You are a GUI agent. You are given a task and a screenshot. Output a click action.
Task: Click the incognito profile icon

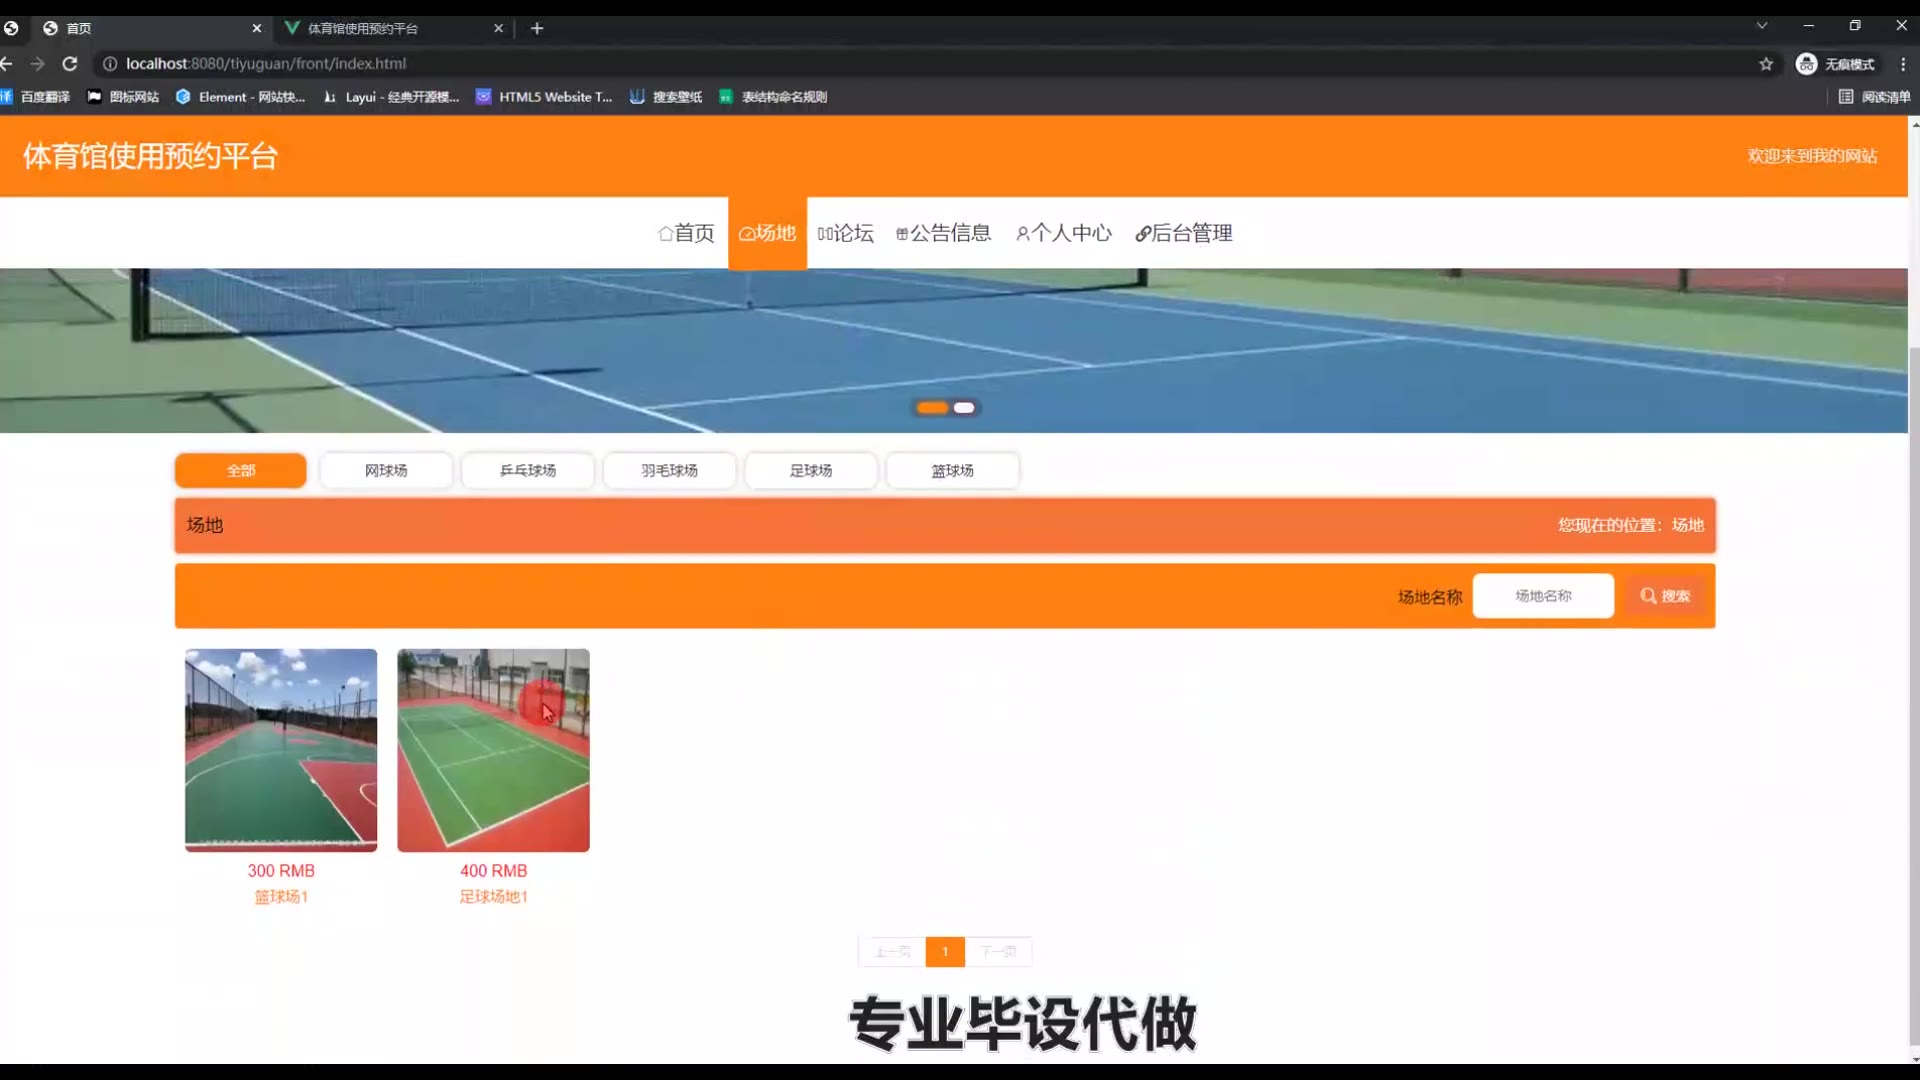[1806, 64]
